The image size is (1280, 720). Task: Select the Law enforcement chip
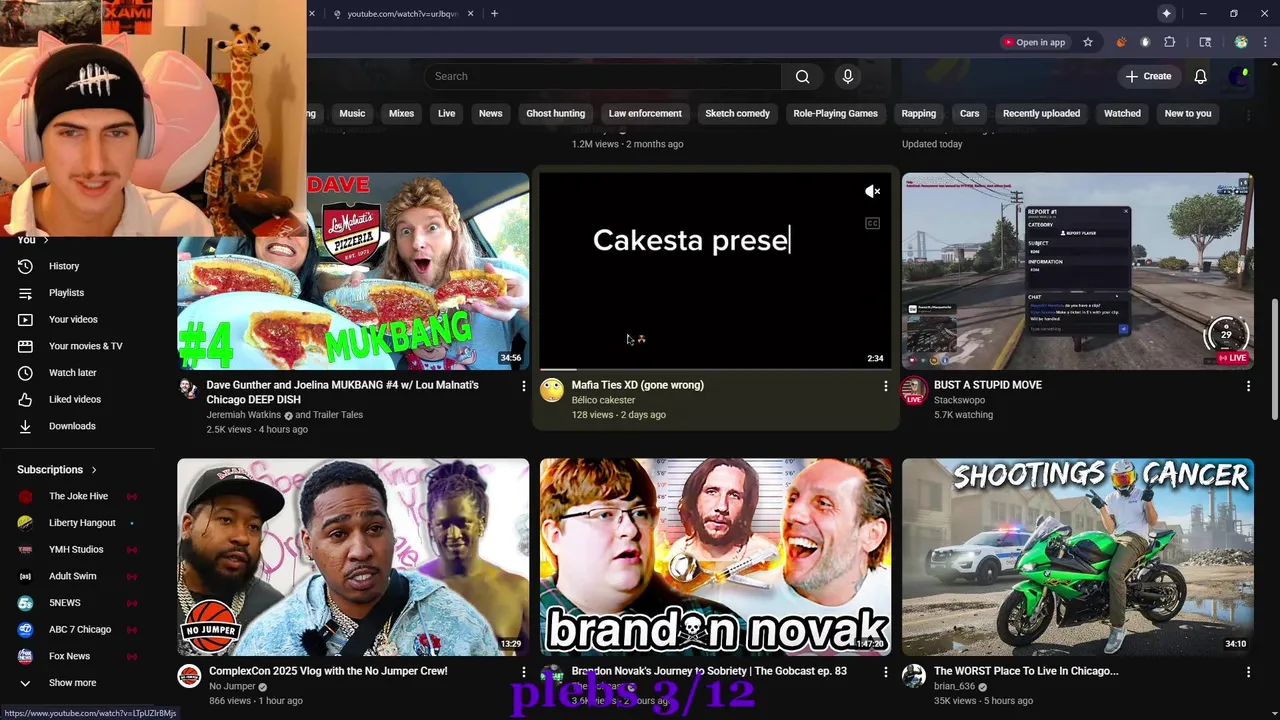click(645, 114)
